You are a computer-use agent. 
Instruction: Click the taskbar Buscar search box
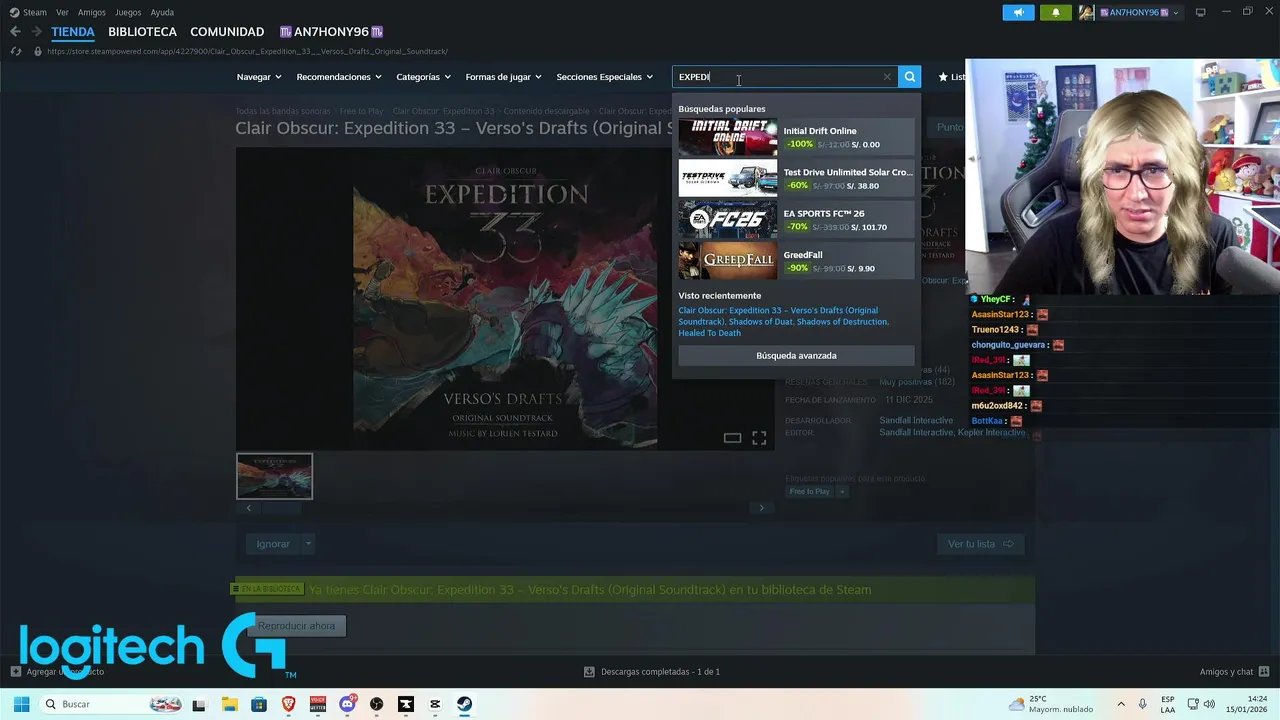[x=113, y=704]
